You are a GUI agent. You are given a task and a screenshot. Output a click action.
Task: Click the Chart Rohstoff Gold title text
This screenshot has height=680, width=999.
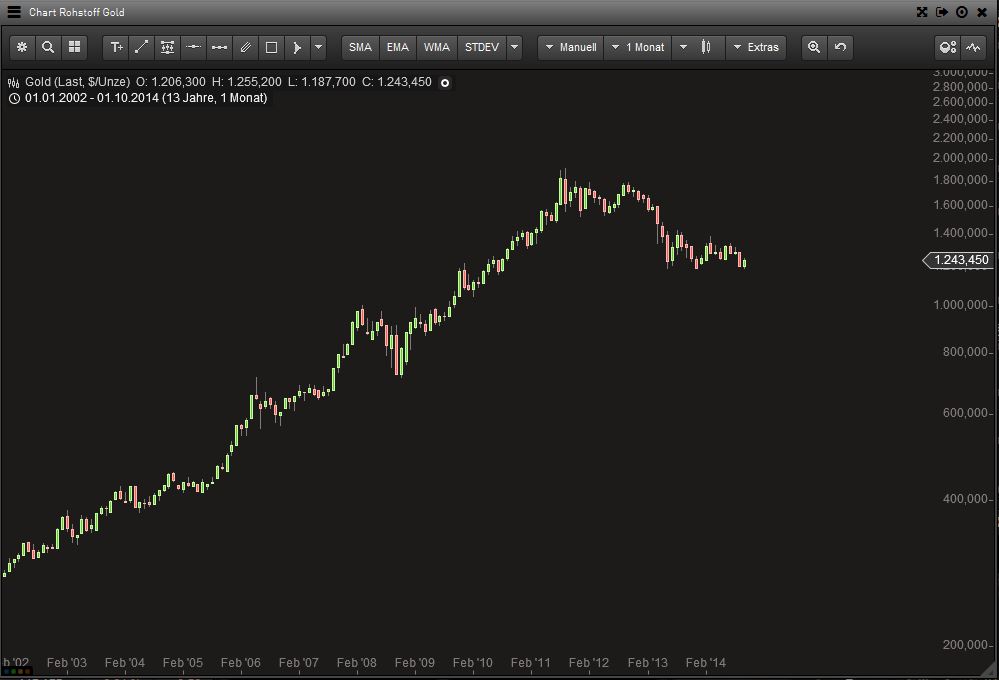pos(76,12)
